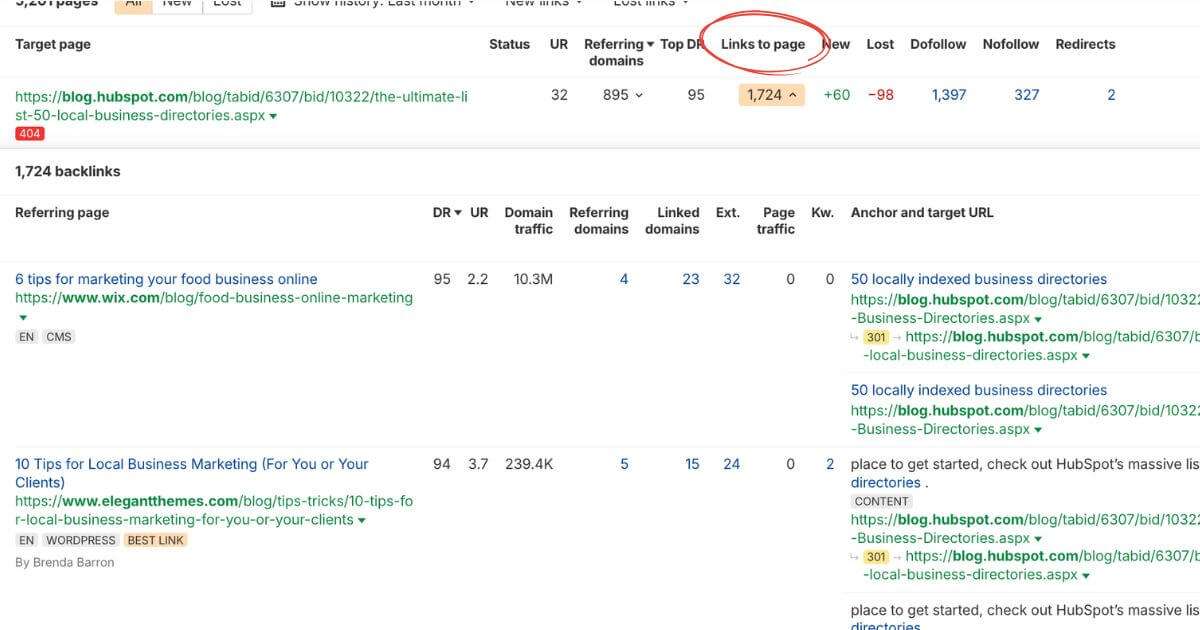Expand the target page URL disclosure arrow
Viewport: 1200px width, 630px height.
coord(273,115)
